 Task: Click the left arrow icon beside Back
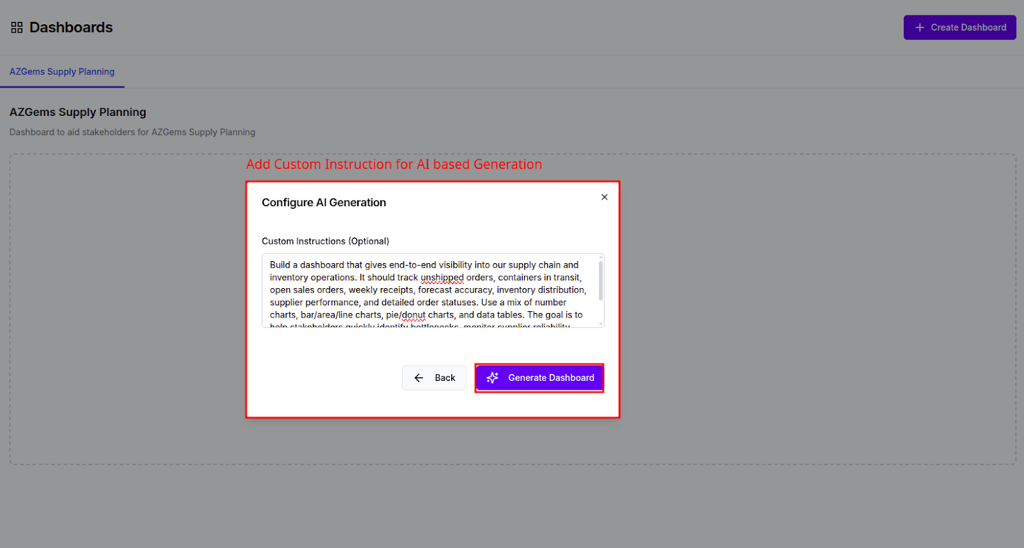[419, 378]
